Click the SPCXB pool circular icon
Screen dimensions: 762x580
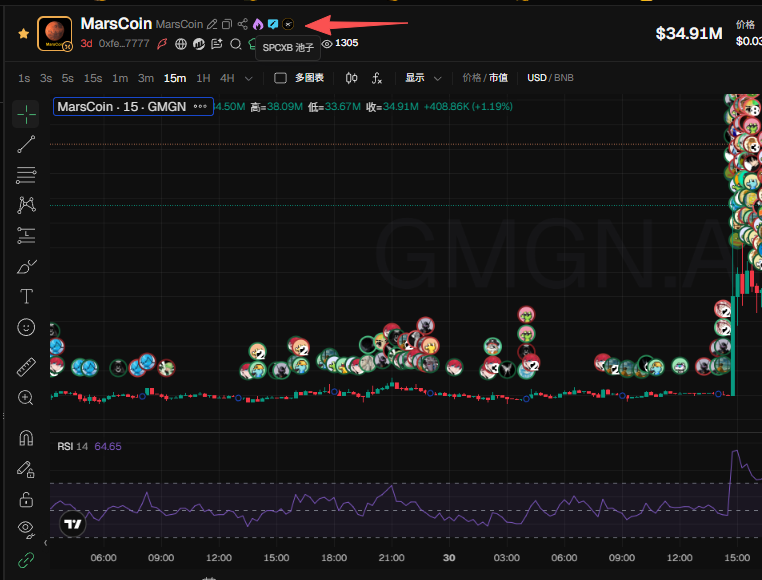click(288, 24)
